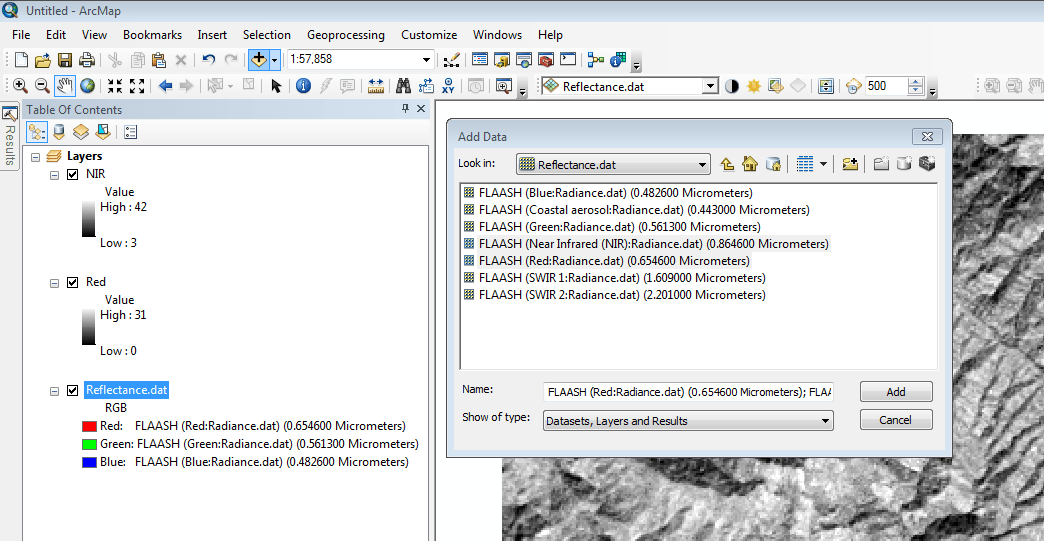Select the Pan hand tool
This screenshot has height=541, width=1044.
pyautogui.click(x=65, y=86)
